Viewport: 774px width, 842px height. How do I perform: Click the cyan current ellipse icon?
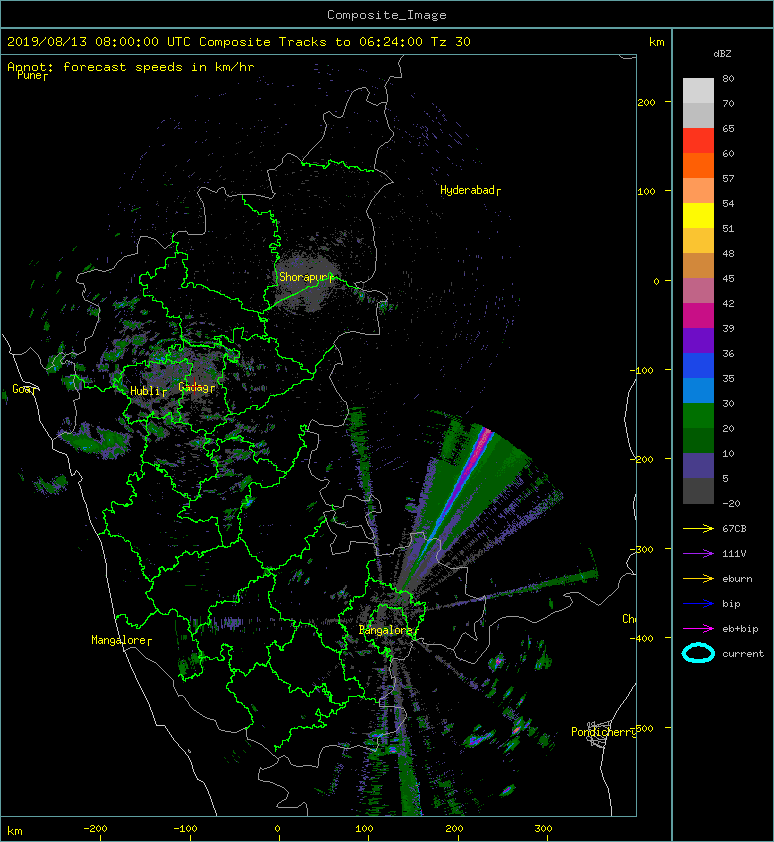[x=698, y=653]
